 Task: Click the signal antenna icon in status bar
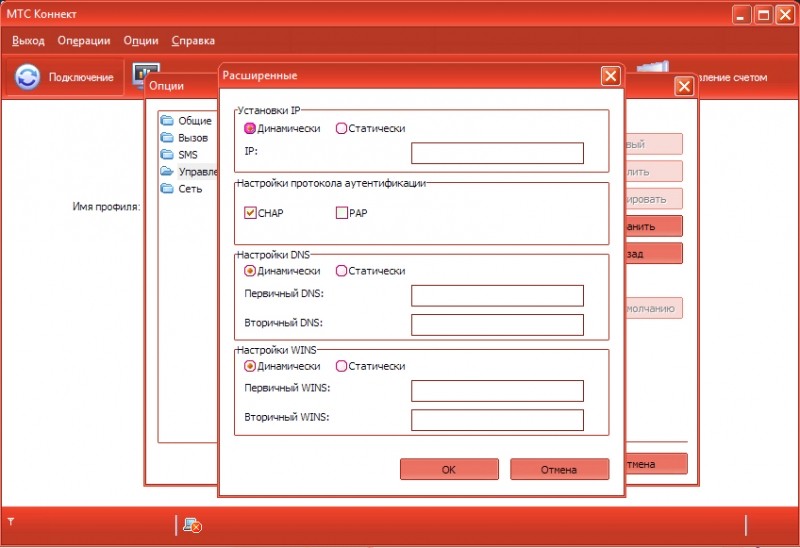click(x=11, y=521)
